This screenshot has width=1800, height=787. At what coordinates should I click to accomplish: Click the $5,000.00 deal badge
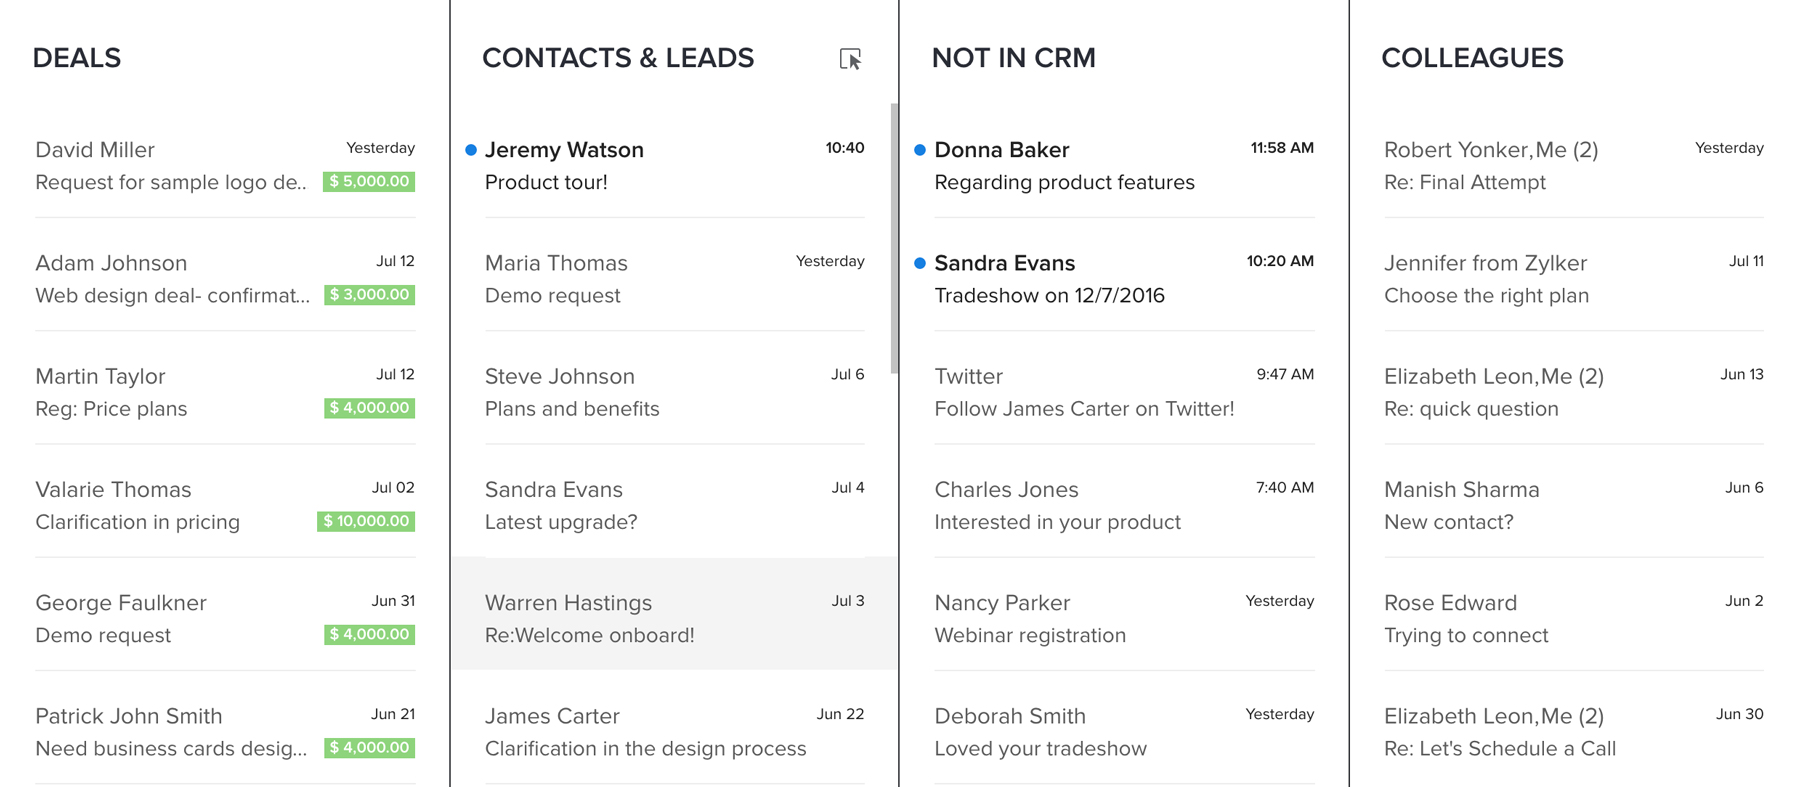click(x=369, y=182)
